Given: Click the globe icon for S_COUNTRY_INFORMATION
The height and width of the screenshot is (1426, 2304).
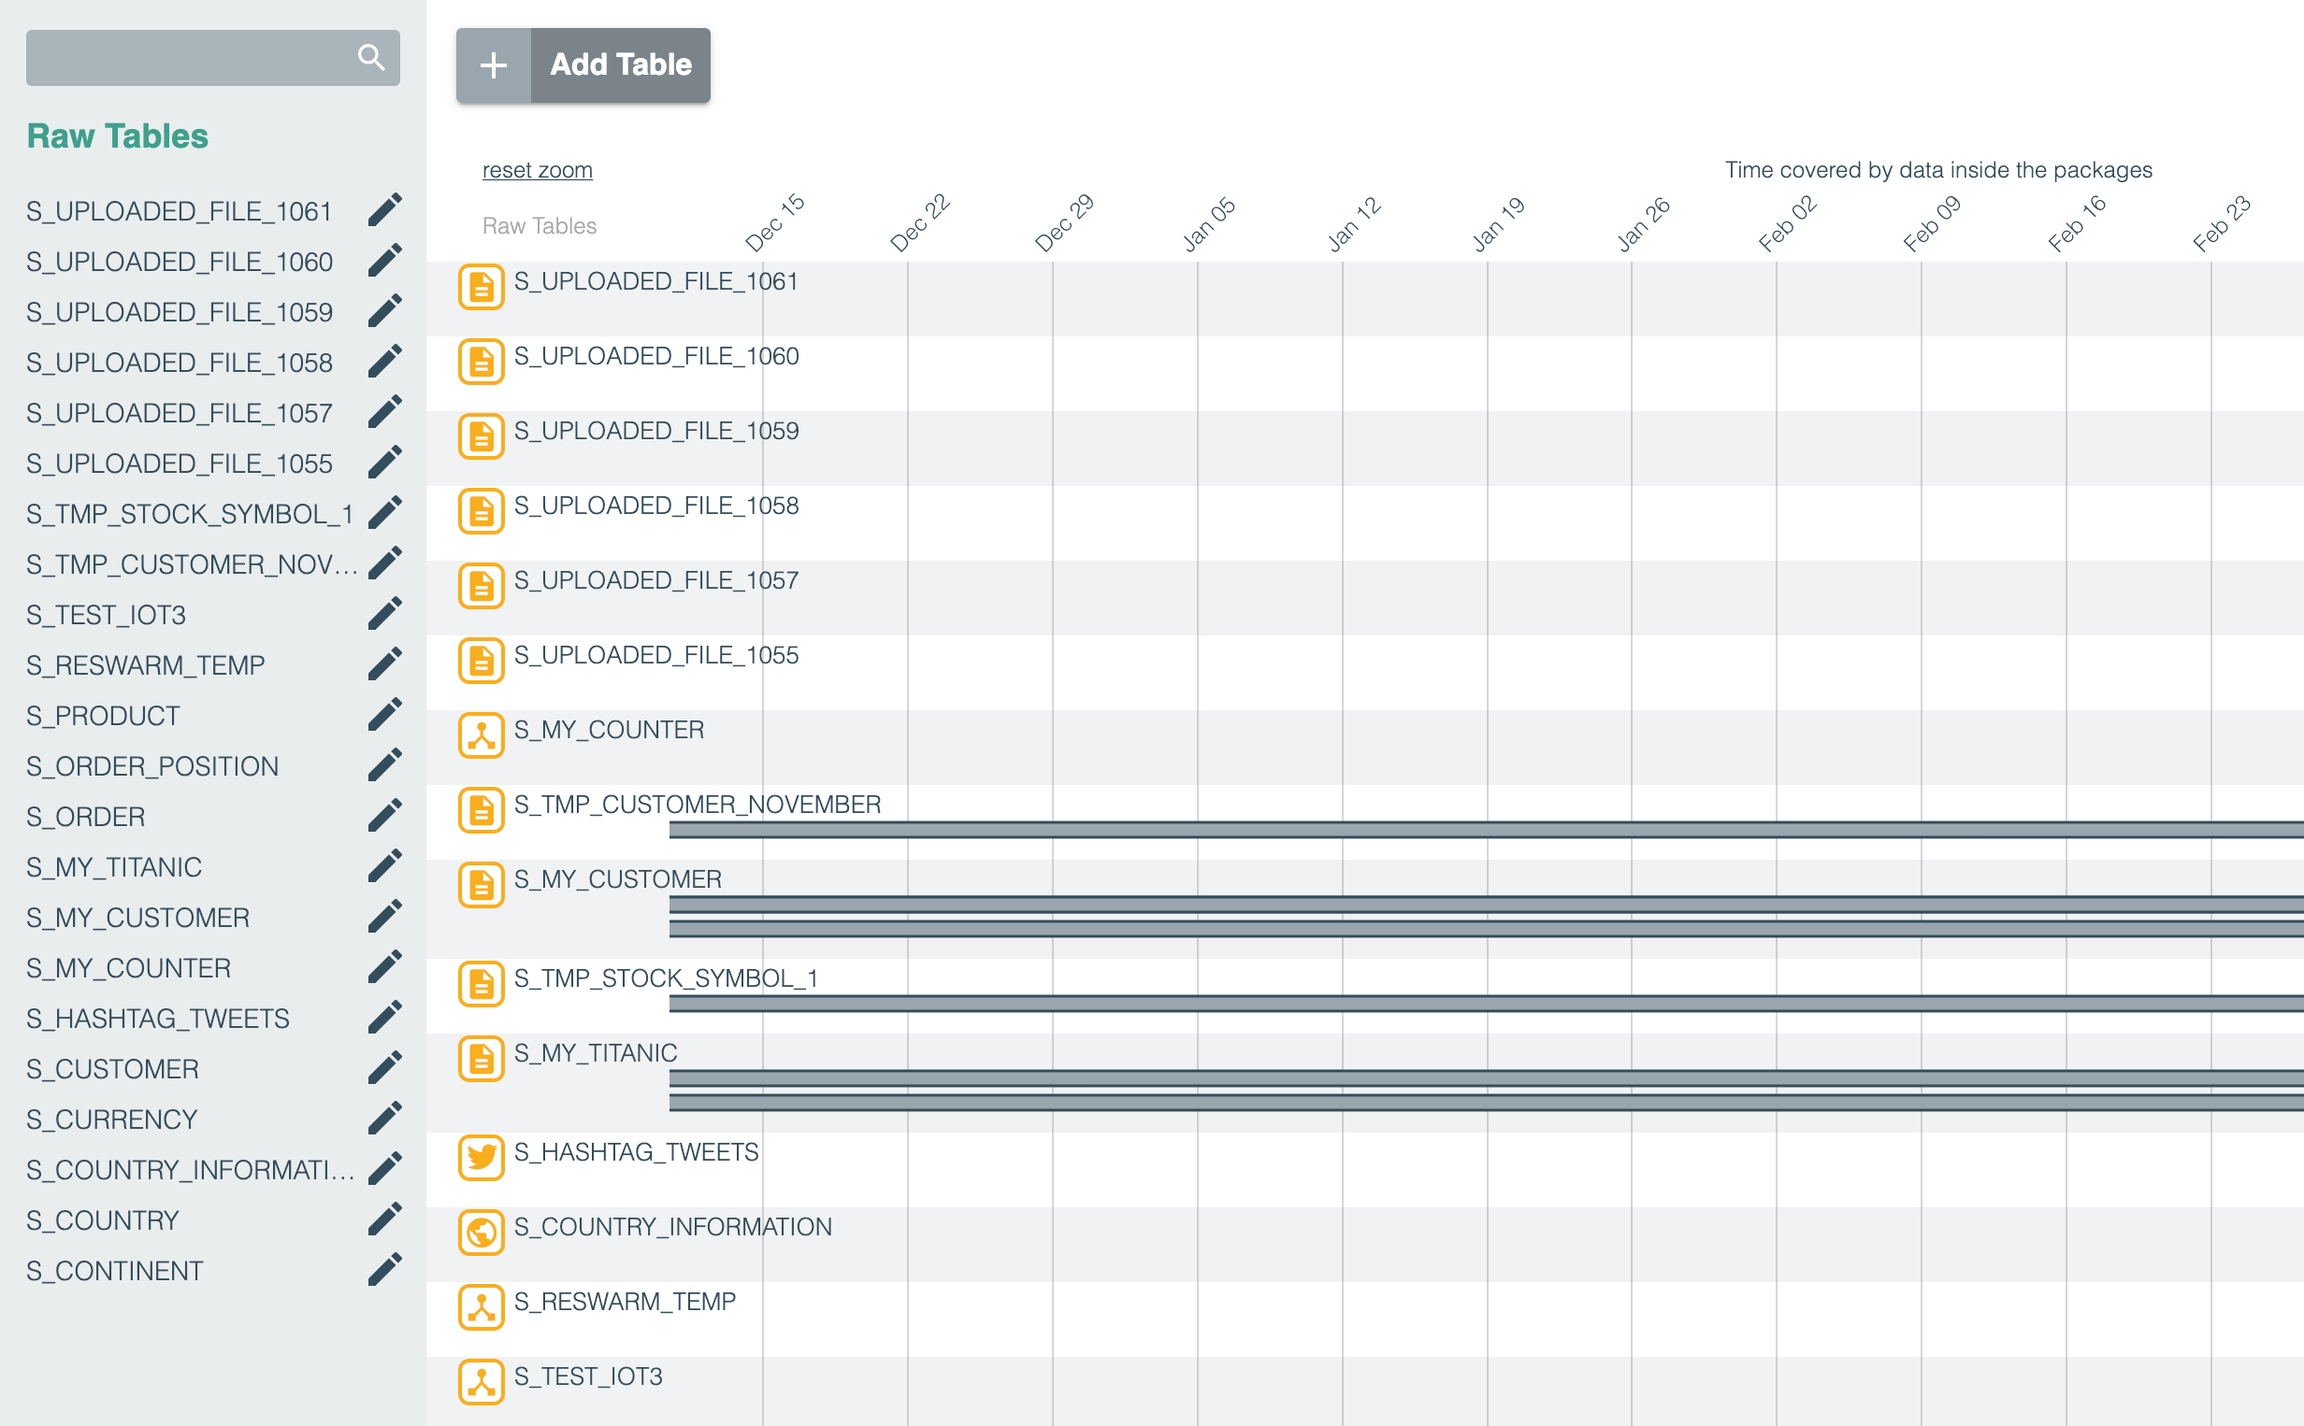Looking at the screenshot, I should coord(481,1232).
